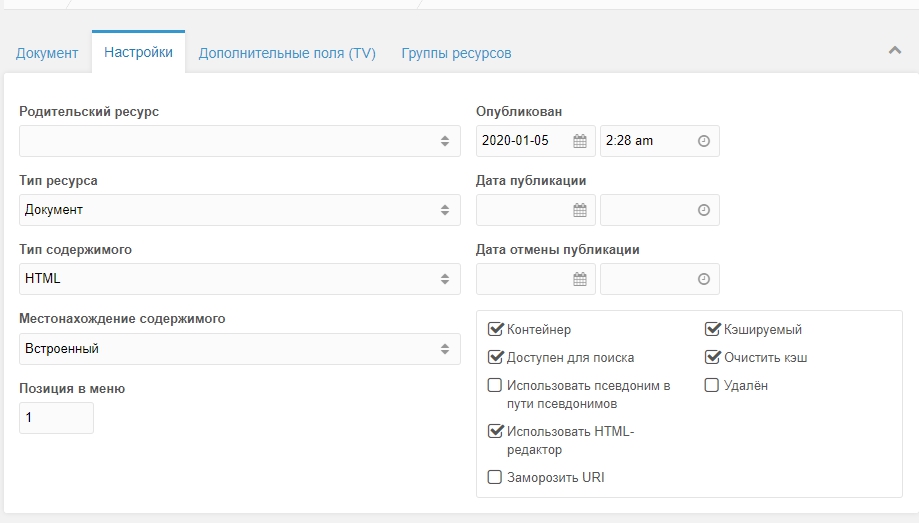Uncheck the Контейнер checkbox

coord(495,329)
